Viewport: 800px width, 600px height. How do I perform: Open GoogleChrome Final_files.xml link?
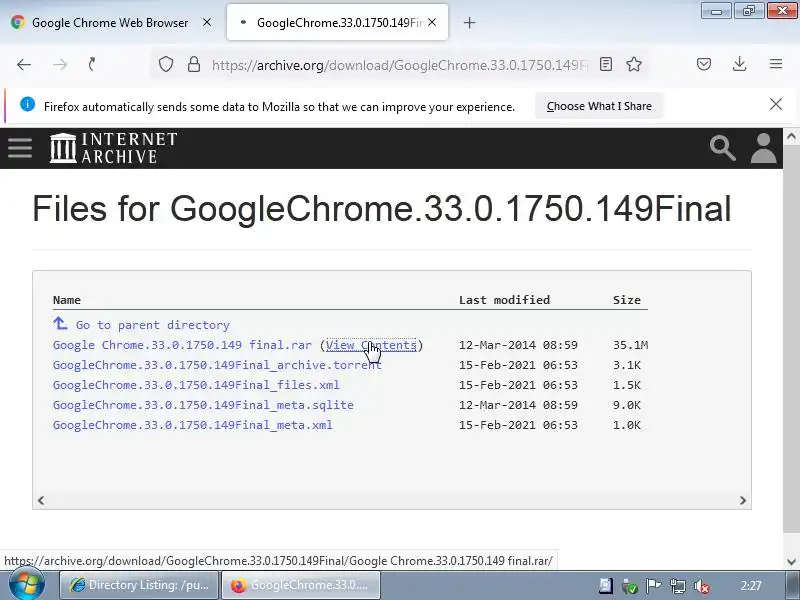pyautogui.click(x=196, y=385)
